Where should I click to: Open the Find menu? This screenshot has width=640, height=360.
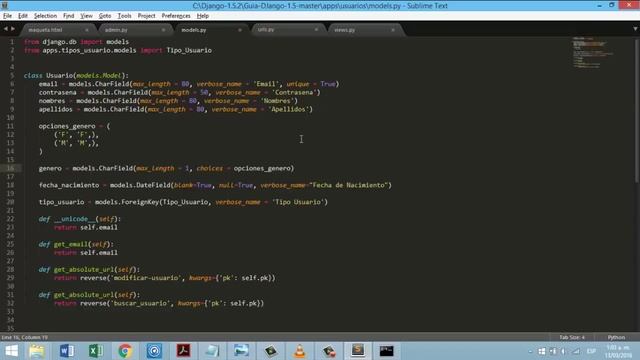coord(69,16)
